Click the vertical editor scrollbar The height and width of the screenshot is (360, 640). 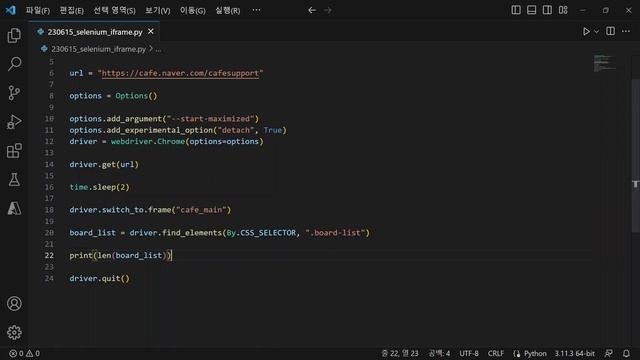pos(636,155)
